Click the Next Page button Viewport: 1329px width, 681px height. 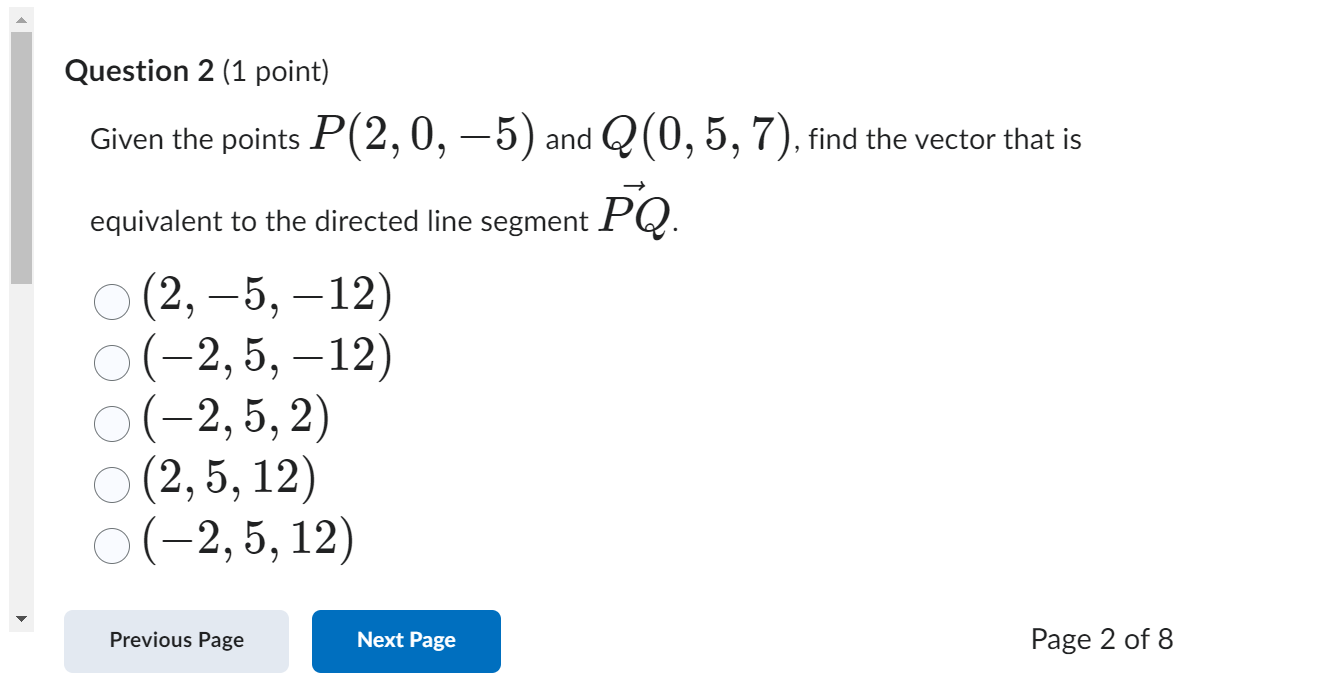coord(405,641)
